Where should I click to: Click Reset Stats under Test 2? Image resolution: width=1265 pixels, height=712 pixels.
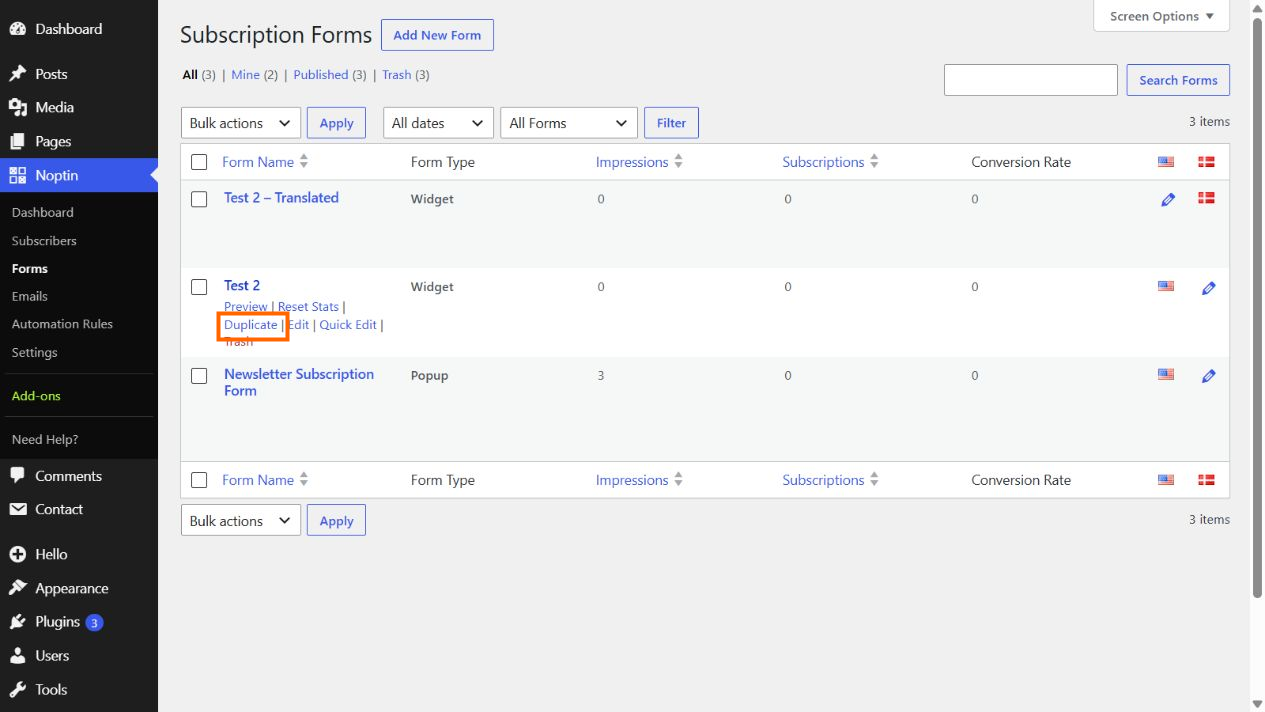point(308,307)
